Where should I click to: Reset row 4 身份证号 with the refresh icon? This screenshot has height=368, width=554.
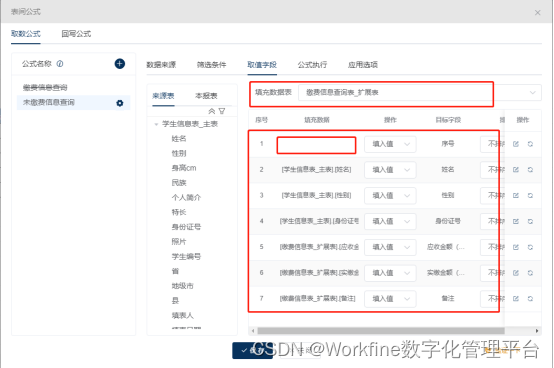coord(530,221)
